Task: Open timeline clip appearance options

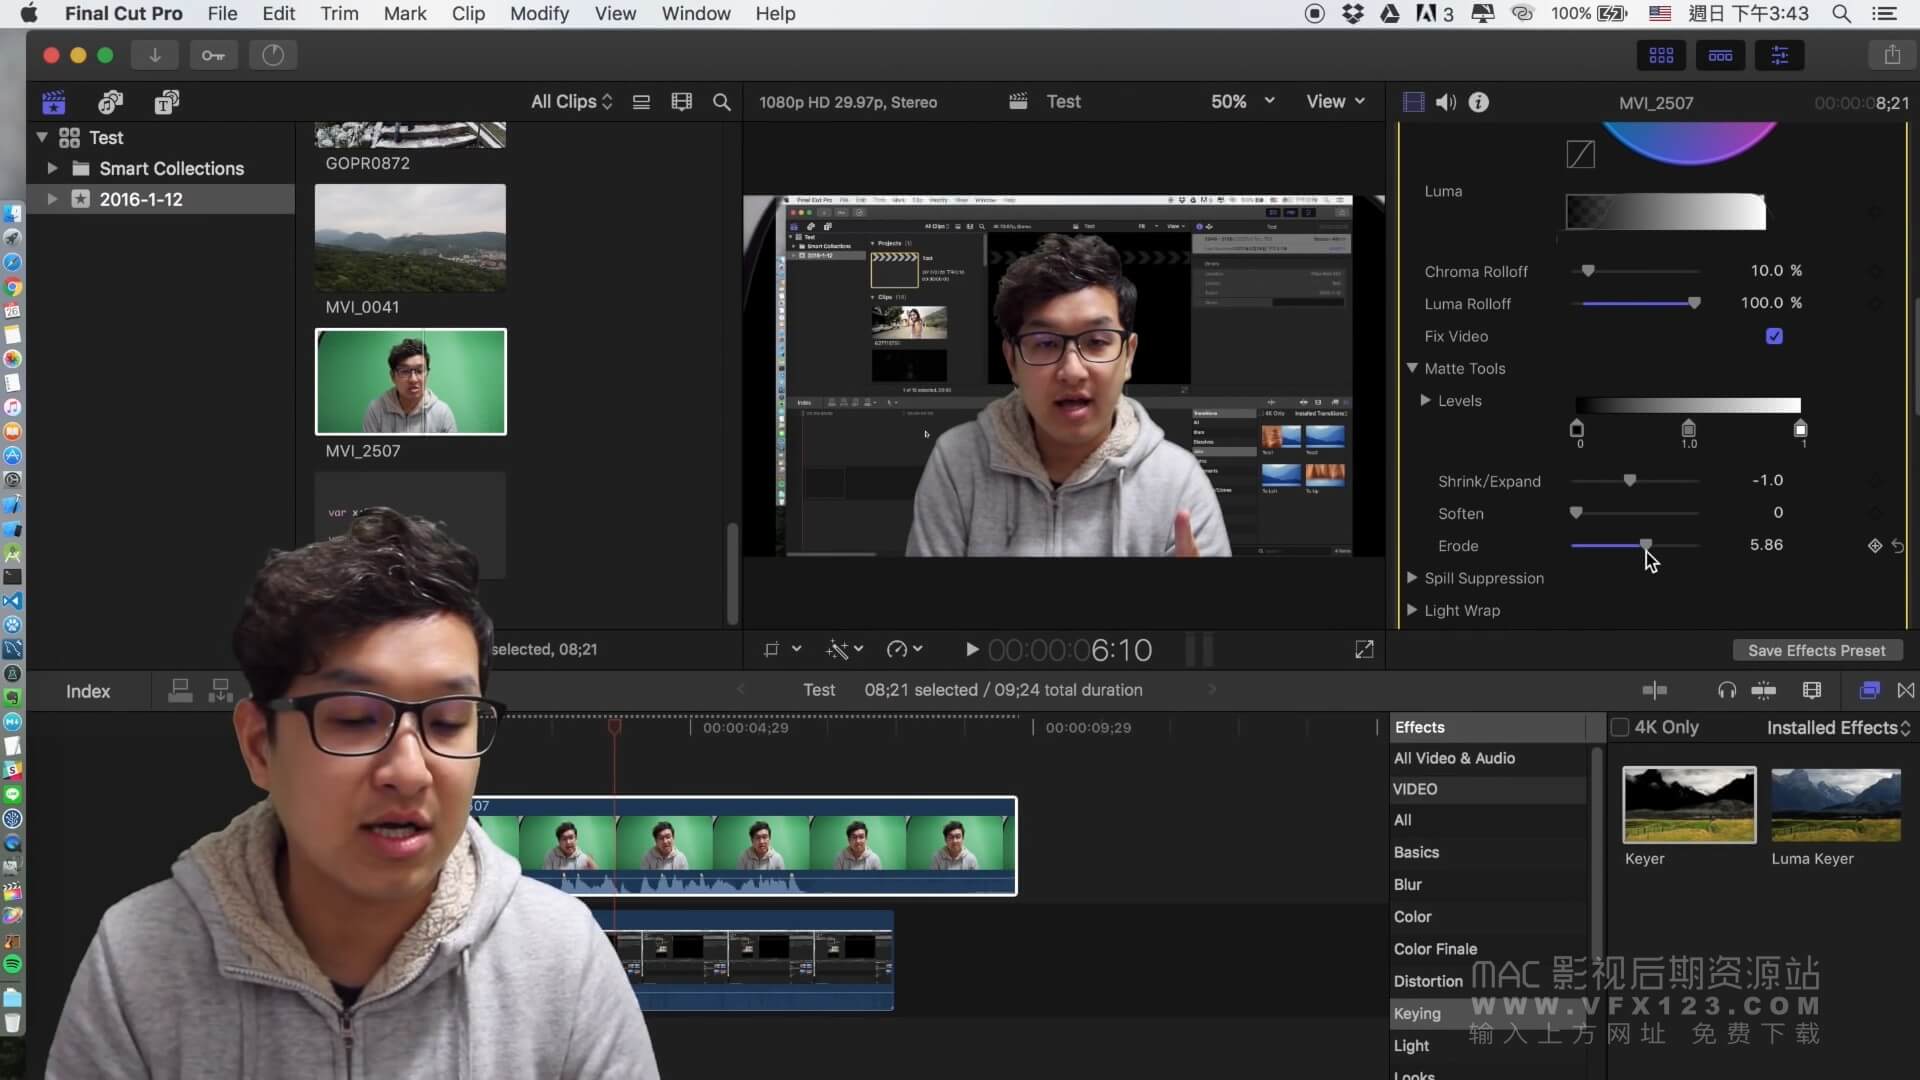Action: 1811,691
